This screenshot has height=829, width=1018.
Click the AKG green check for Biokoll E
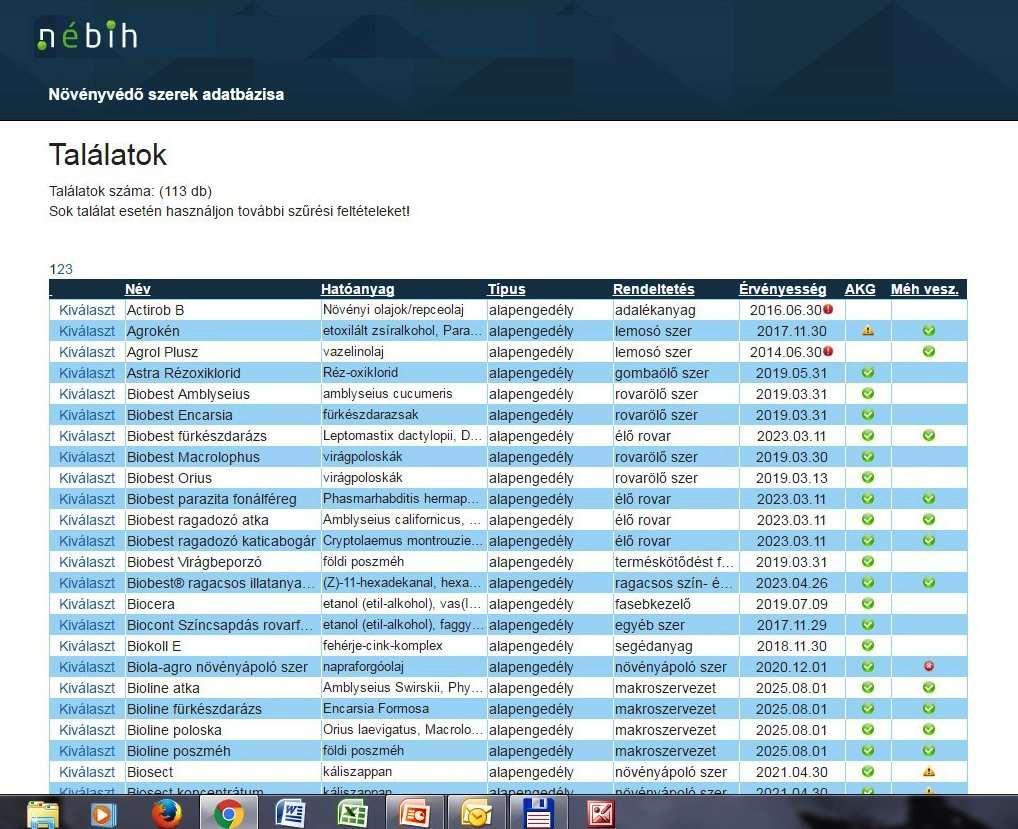click(x=867, y=645)
